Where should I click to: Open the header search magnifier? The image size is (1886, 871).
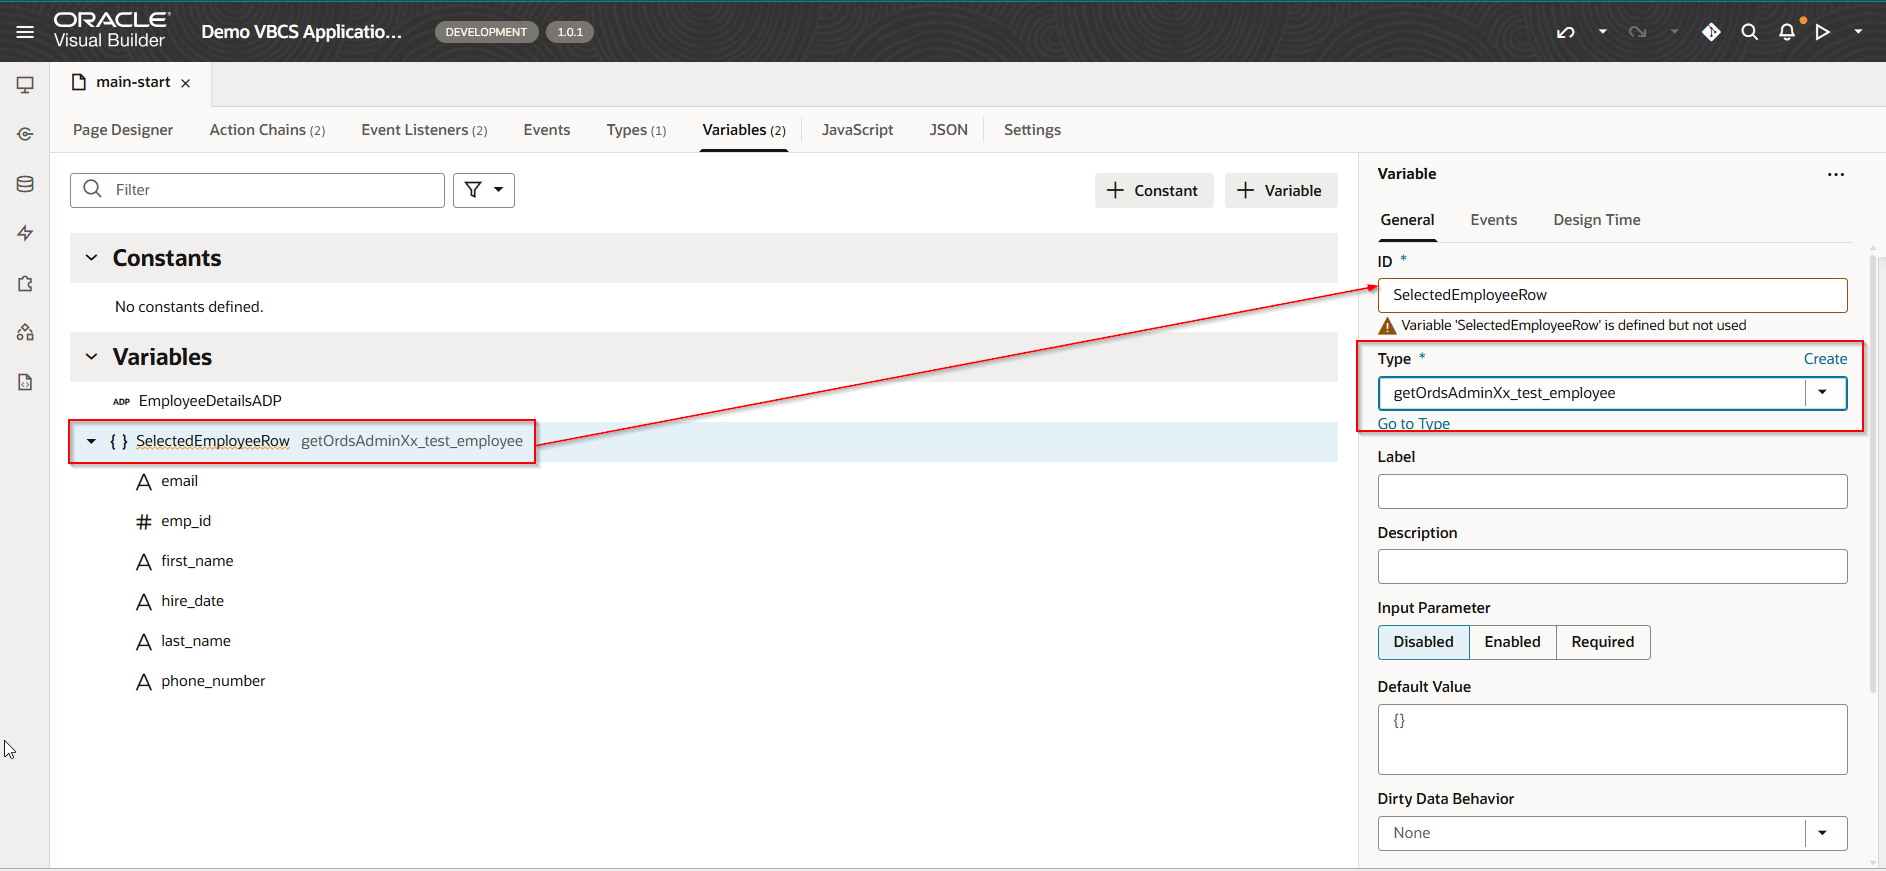tap(1749, 32)
